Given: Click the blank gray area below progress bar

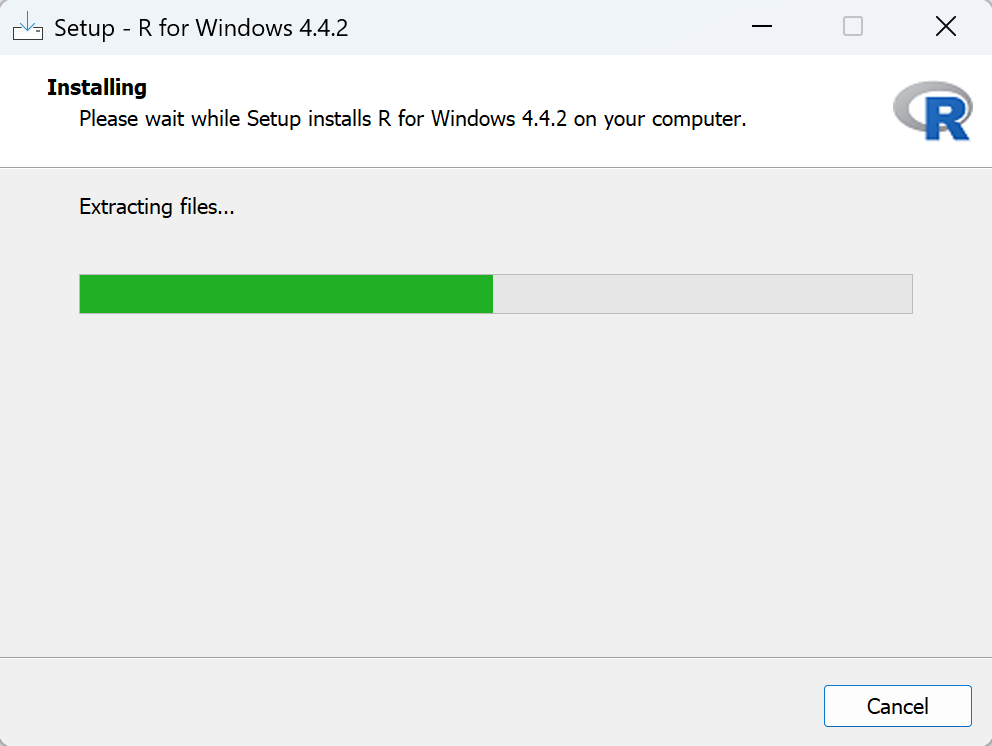Looking at the screenshot, I should tap(496, 480).
